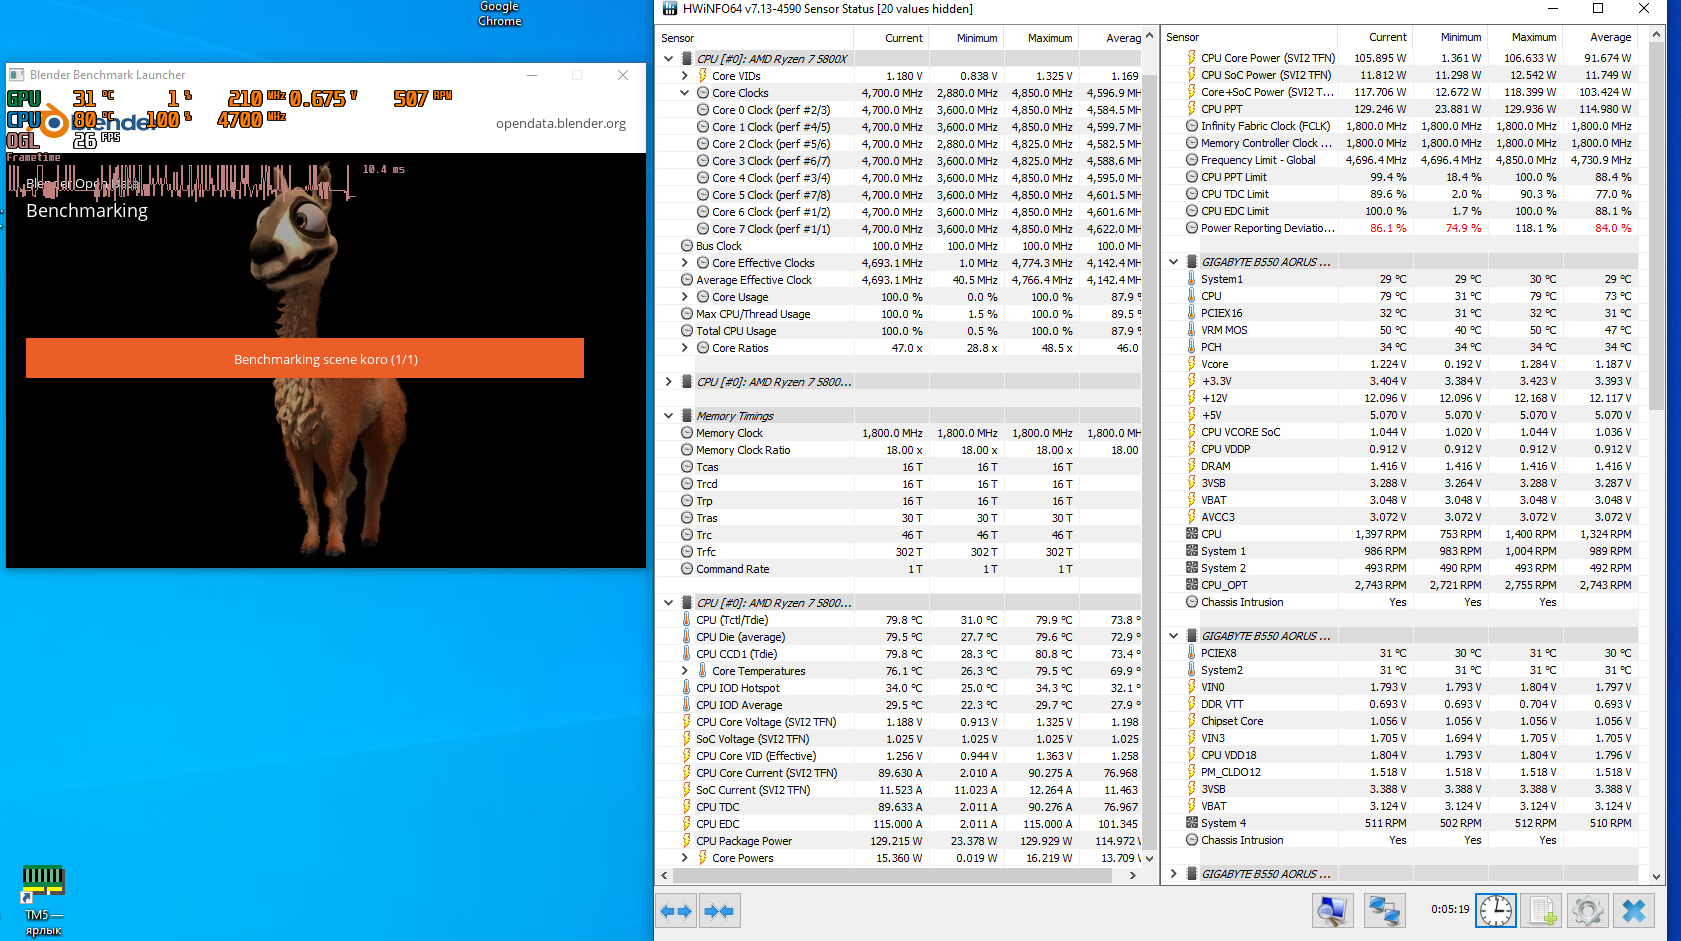Click the expand-layout arrows button in HWiNFO toolbar
The image size is (1681, 941).
676,911
